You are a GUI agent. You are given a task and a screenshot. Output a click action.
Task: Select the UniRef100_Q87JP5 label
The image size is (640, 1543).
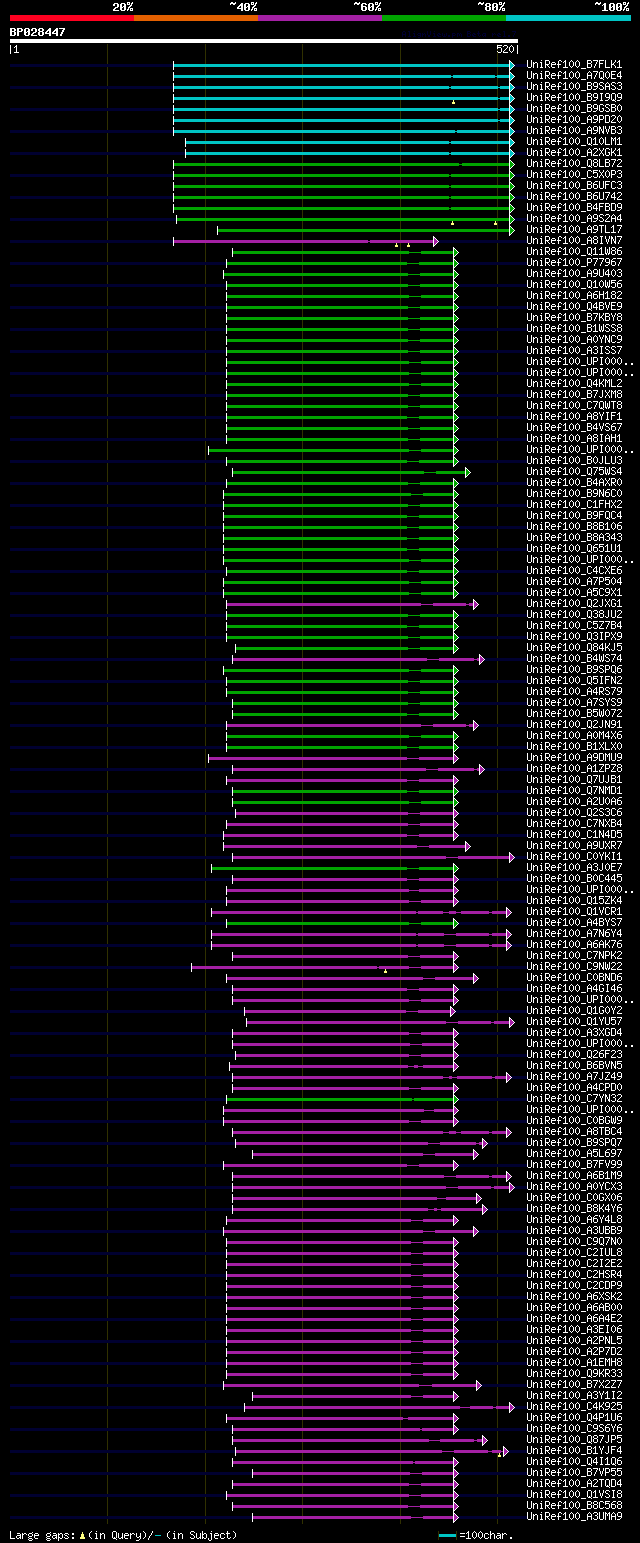[574, 1439]
